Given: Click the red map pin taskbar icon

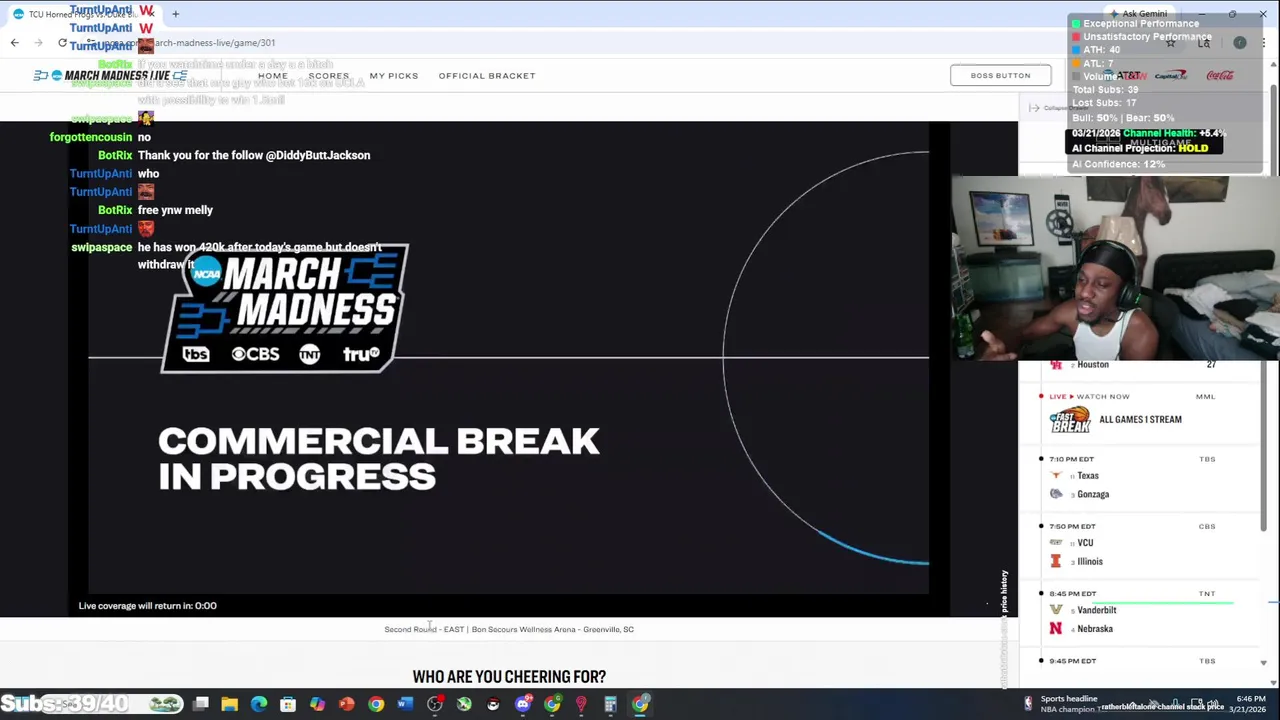Looking at the screenshot, I should 581,704.
